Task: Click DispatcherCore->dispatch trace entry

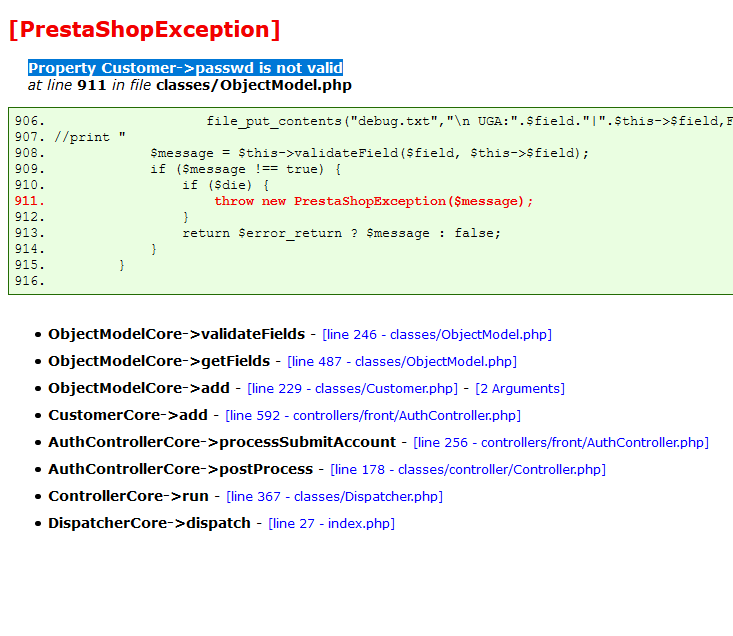Action: [150, 523]
